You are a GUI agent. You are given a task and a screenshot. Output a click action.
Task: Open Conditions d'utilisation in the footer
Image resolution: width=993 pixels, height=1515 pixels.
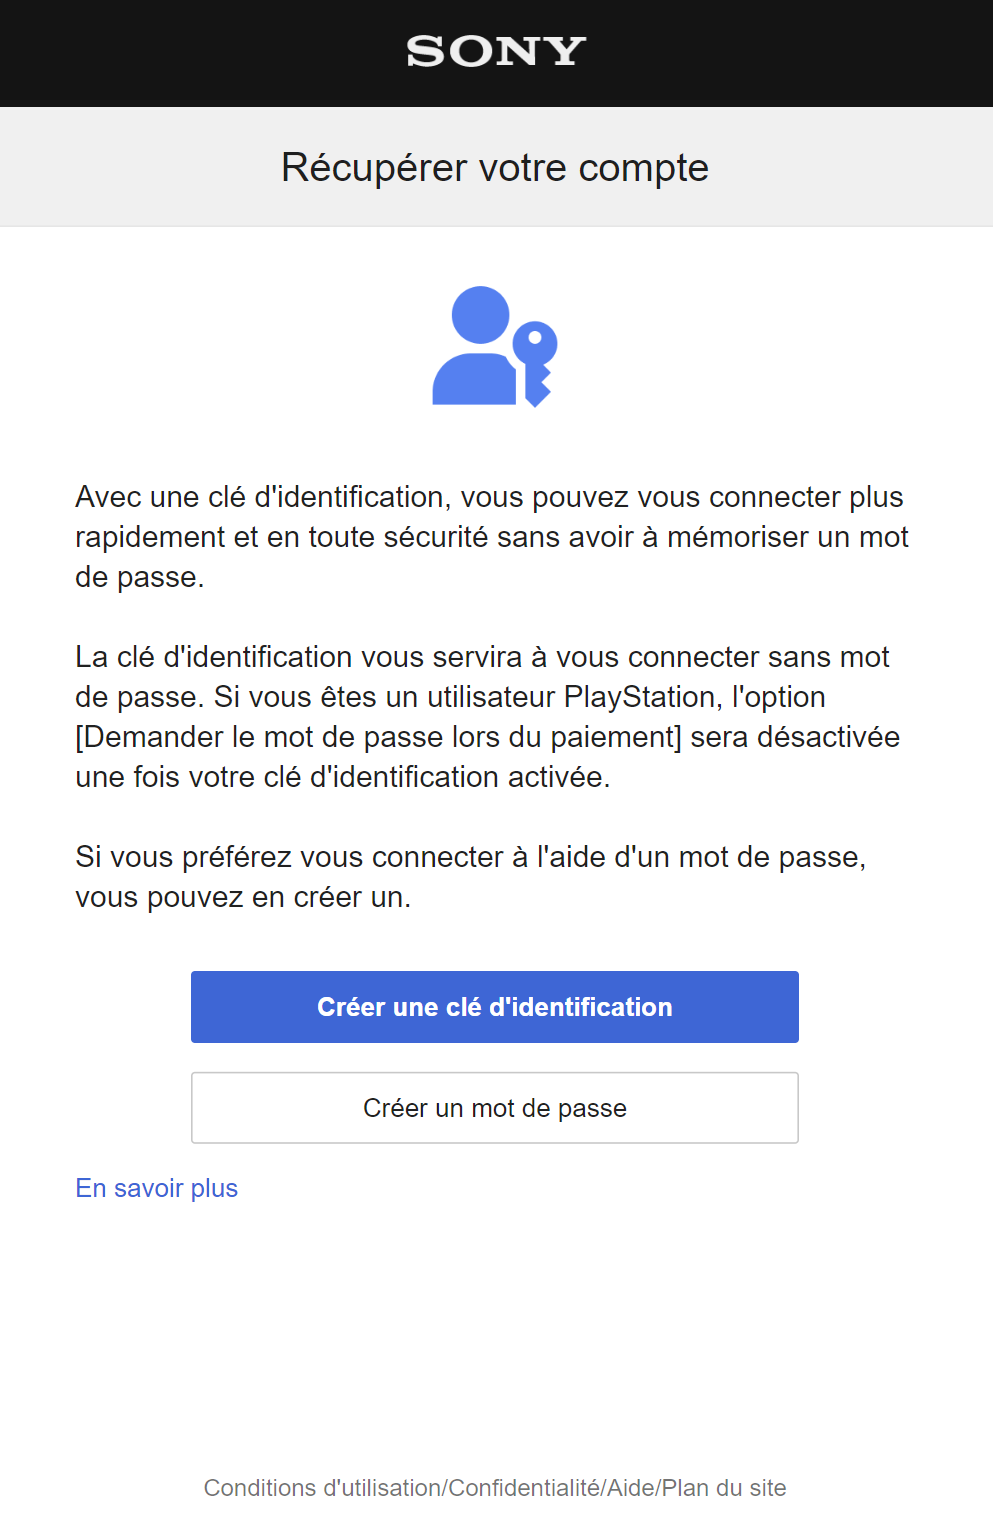(322, 1488)
